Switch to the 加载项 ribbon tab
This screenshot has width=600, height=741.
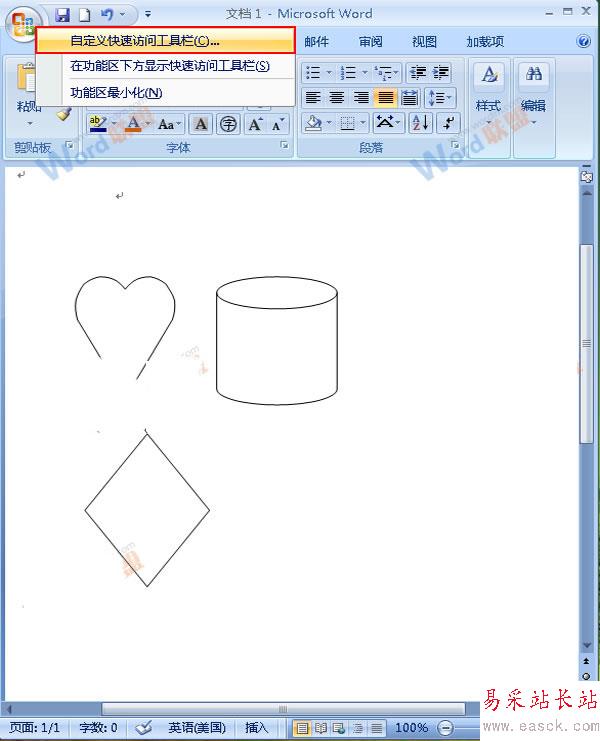point(485,42)
